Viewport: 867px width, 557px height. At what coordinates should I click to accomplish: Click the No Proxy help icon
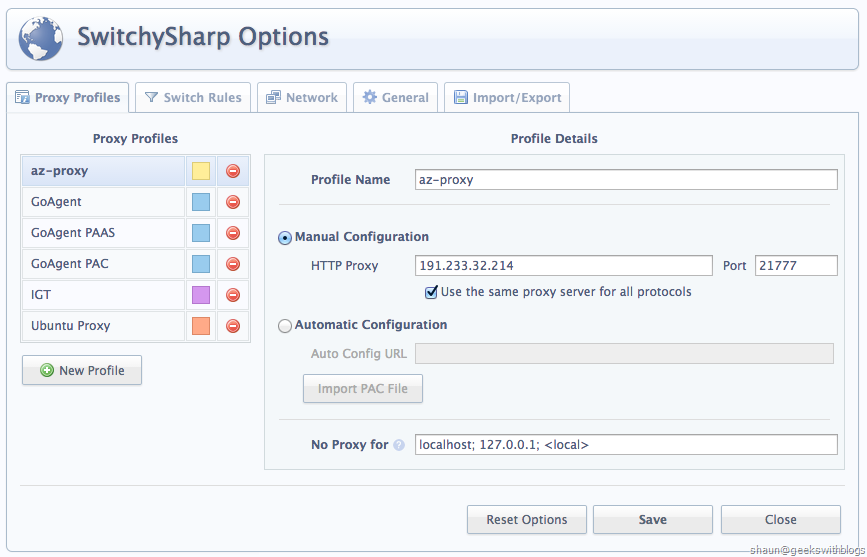point(399,445)
